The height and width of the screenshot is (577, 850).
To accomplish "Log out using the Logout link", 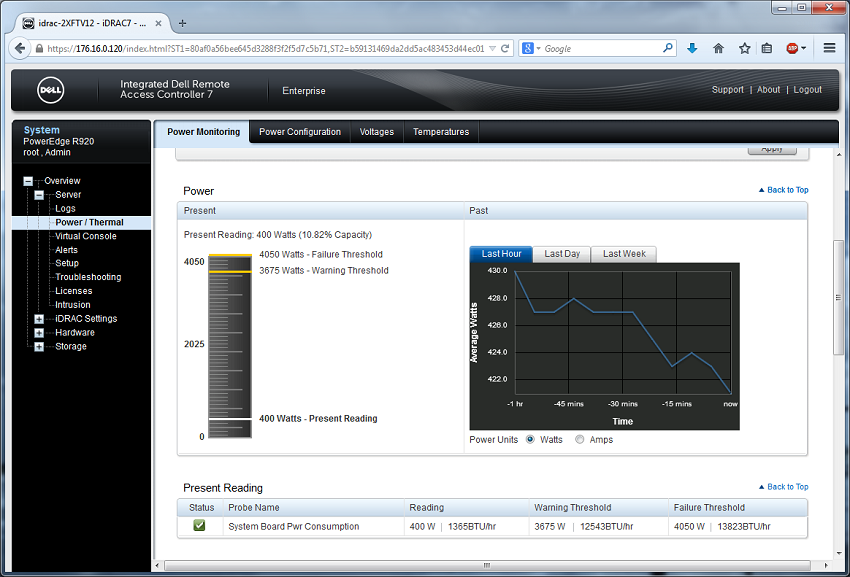I will pyautogui.click(x=807, y=90).
